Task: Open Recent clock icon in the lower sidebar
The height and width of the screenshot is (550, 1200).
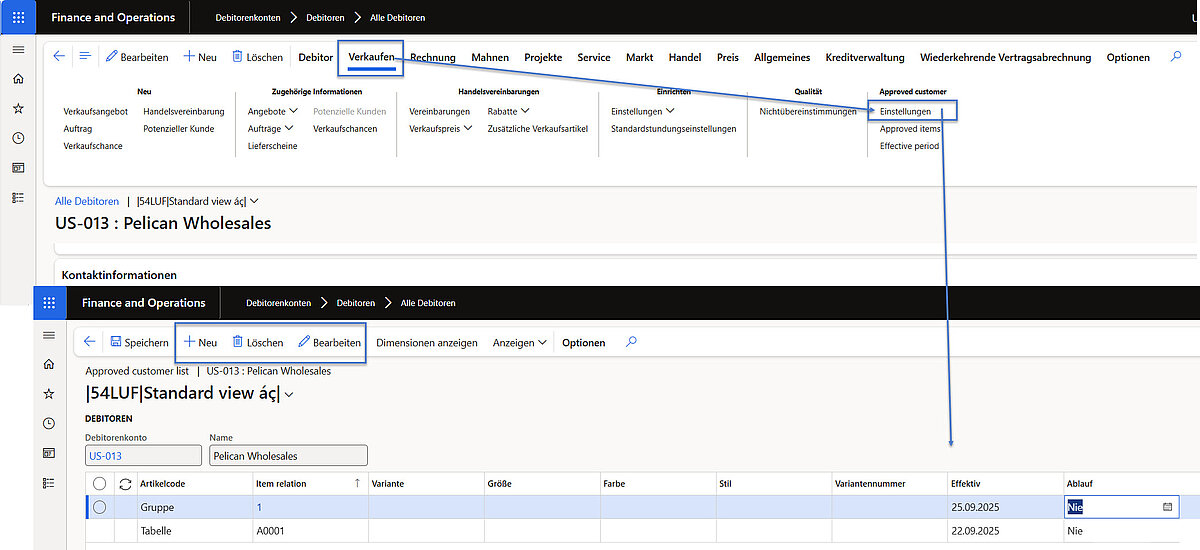Action: pos(49,424)
